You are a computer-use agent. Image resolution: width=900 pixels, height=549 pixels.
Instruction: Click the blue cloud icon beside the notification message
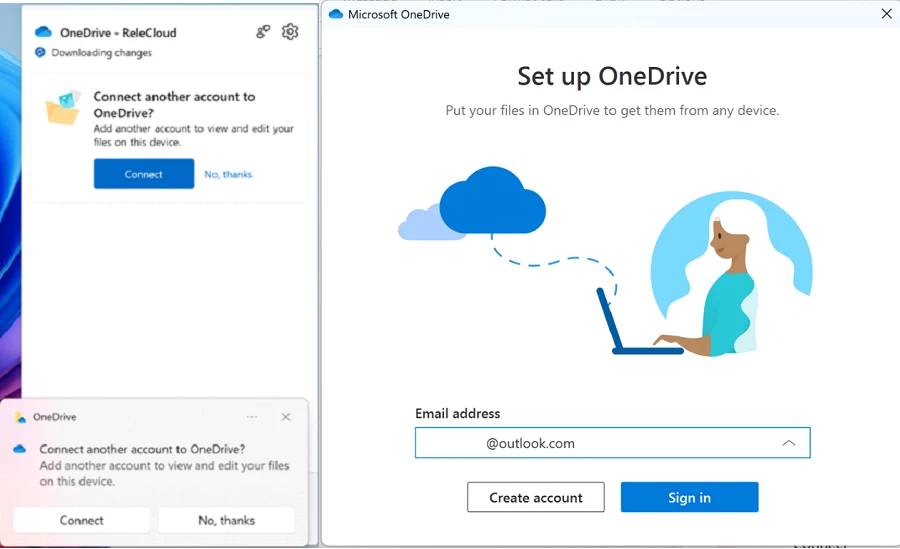(20, 449)
